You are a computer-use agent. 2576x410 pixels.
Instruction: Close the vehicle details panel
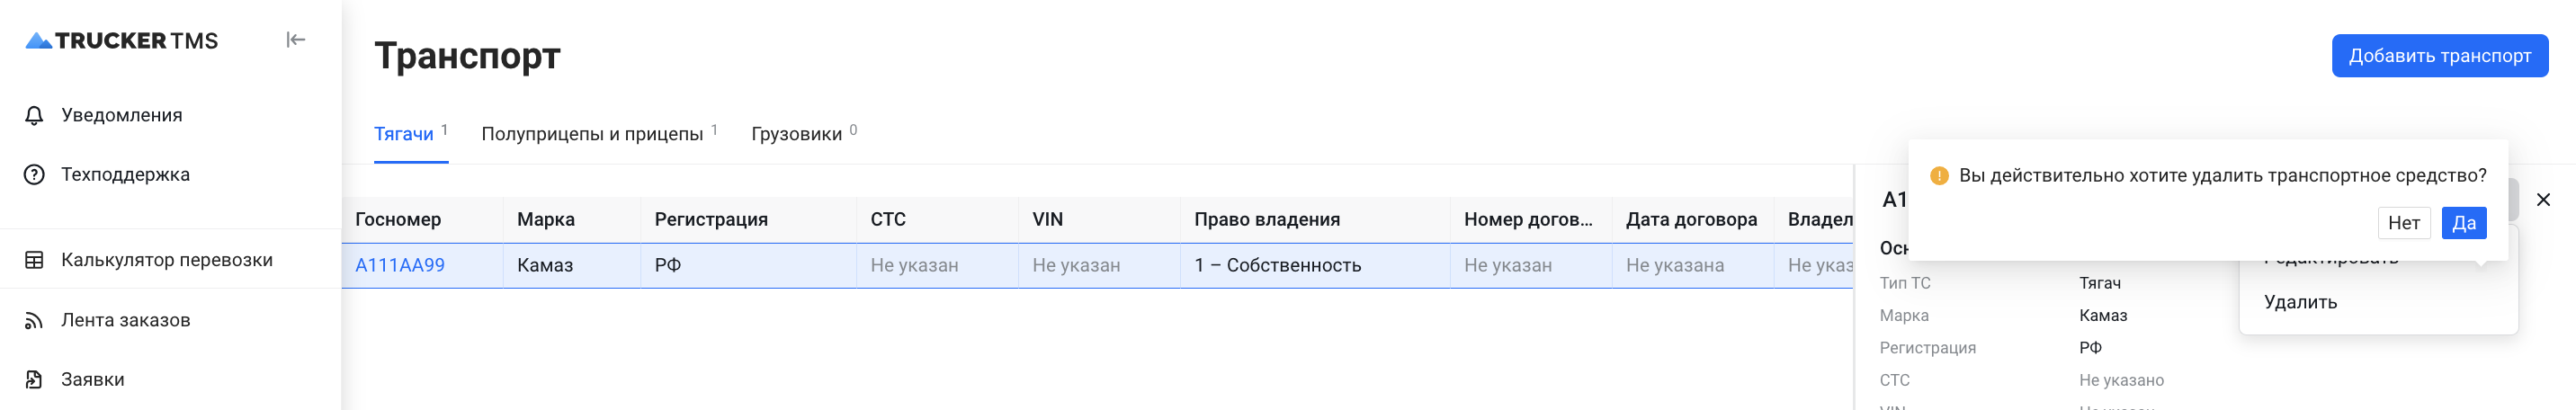click(x=2543, y=200)
